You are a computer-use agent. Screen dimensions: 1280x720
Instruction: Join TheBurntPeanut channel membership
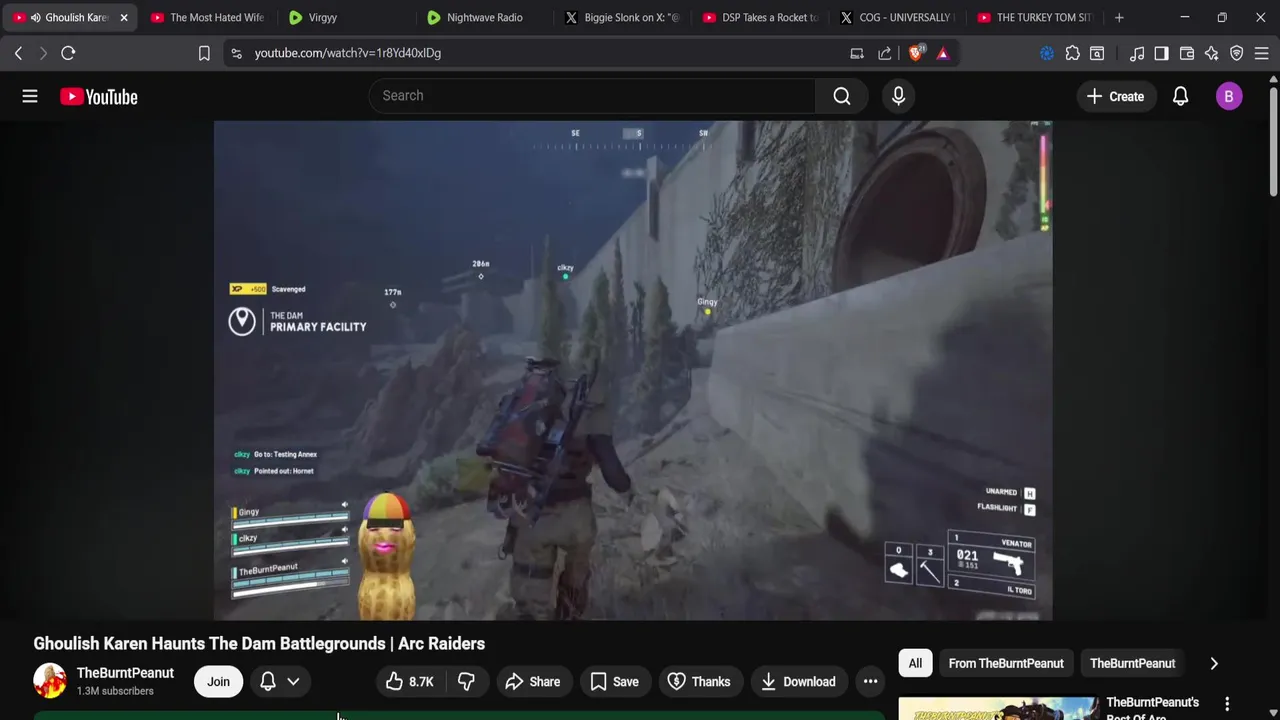click(218, 681)
